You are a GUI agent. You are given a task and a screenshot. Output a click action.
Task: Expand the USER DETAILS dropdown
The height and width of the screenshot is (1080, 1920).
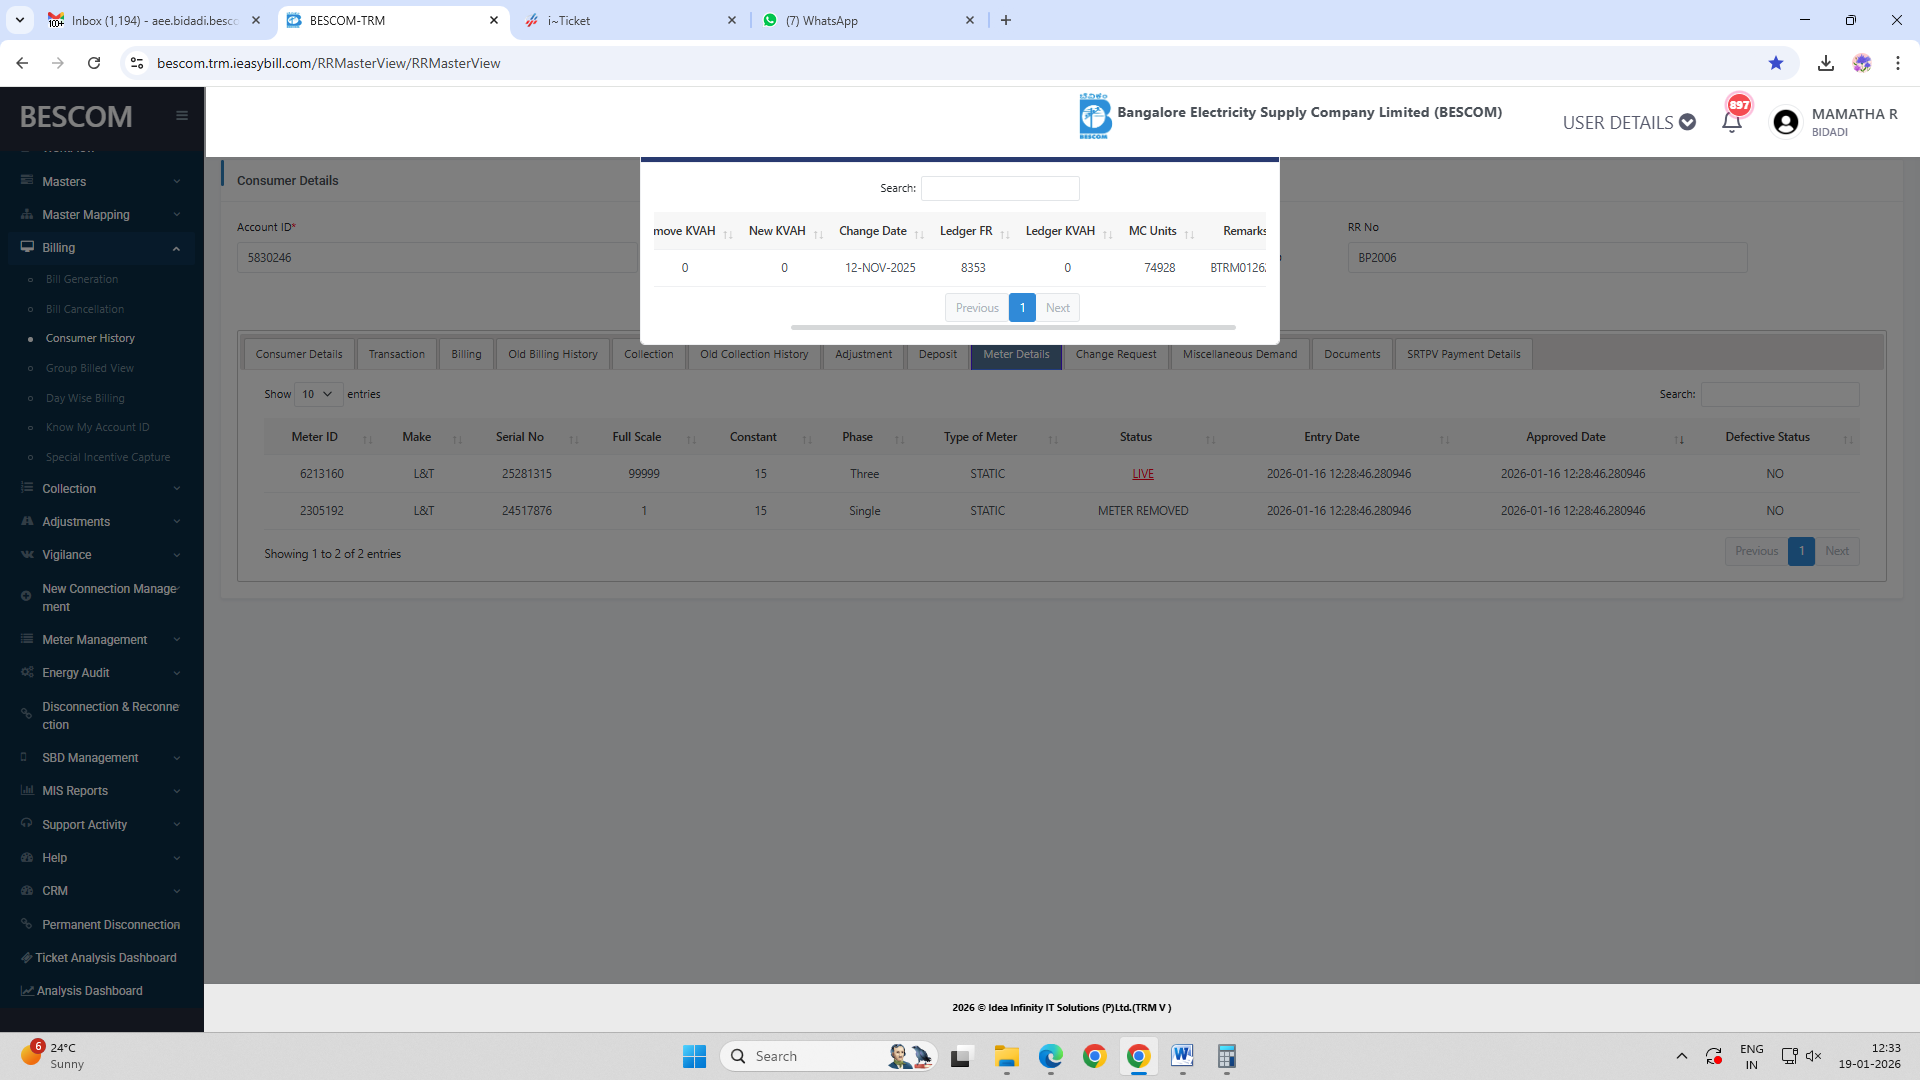point(1629,122)
